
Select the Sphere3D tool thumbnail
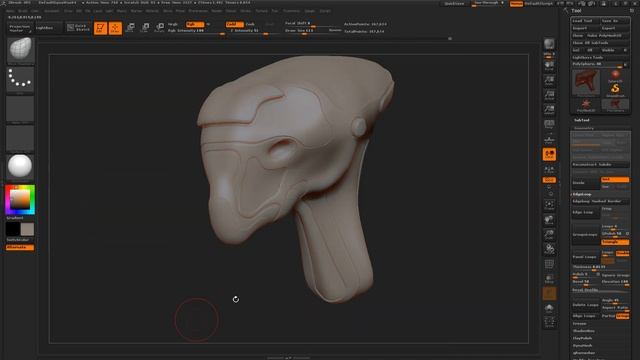(x=615, y=76)
